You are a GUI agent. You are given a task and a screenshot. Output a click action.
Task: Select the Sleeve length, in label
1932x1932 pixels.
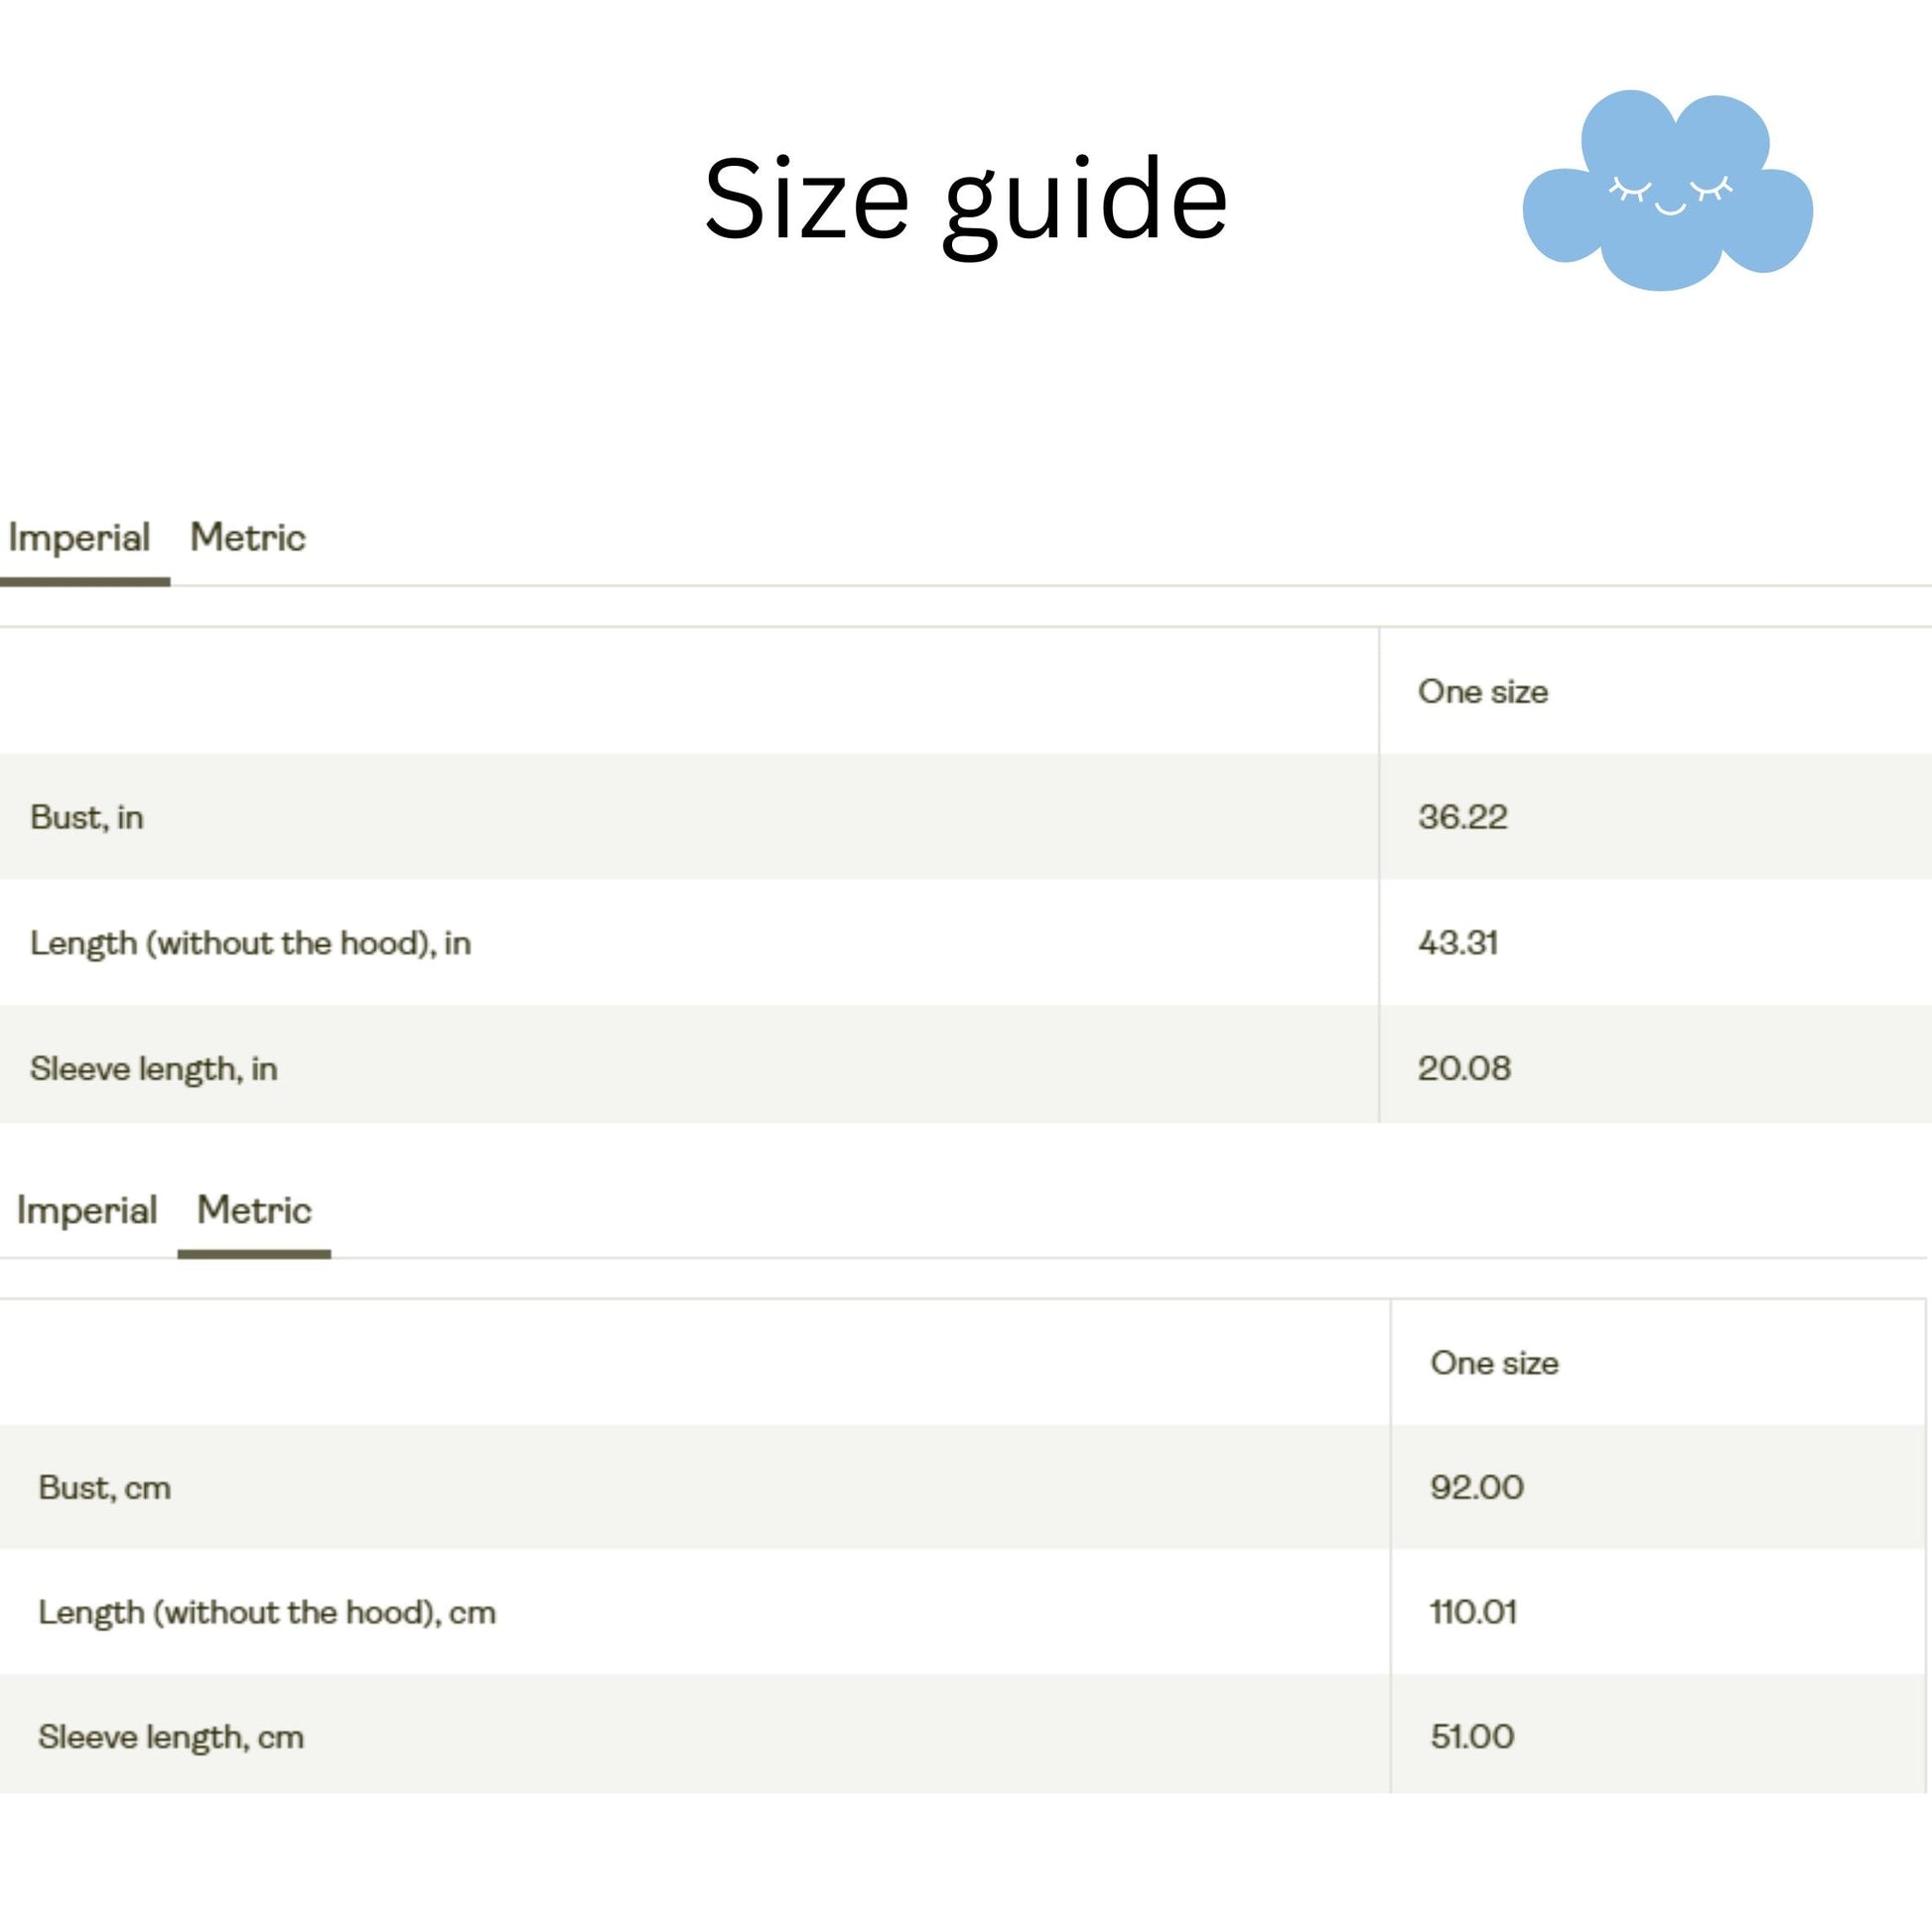point(154,1069)
